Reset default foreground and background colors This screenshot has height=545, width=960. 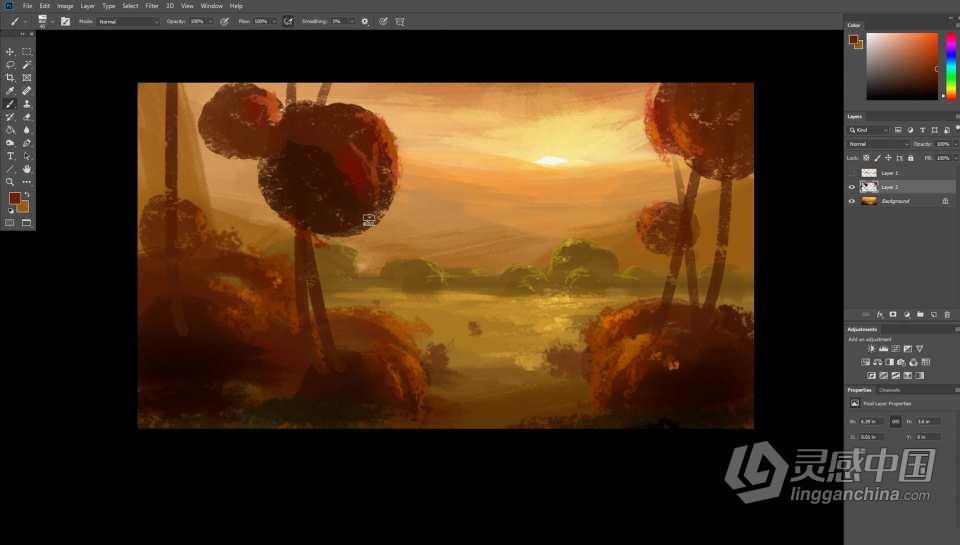[10, 210]
